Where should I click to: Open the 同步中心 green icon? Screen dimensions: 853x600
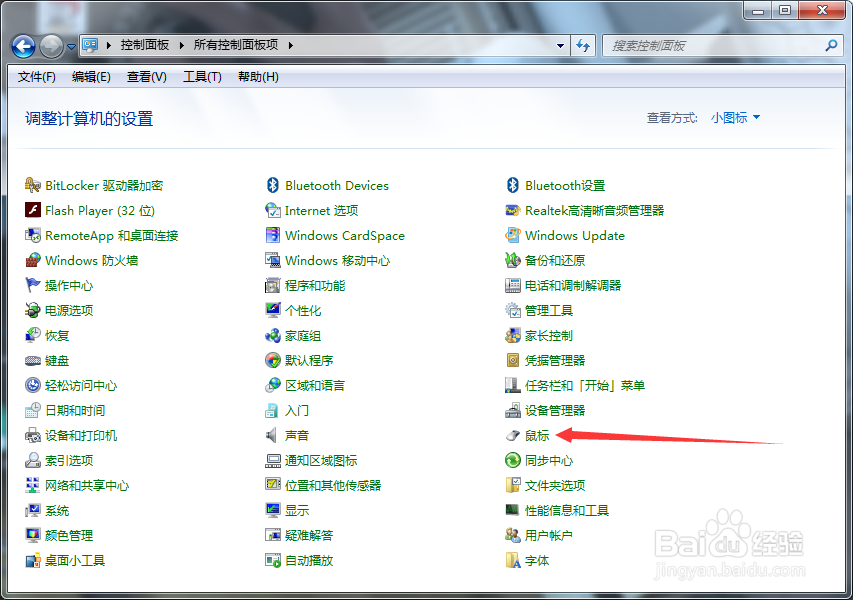512,461
